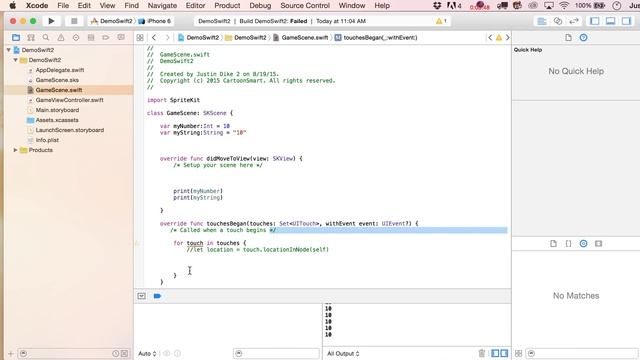Open touchesBegan method jump bar menu
The width and height of the screenshot is (640, 360).
[376, 38]
